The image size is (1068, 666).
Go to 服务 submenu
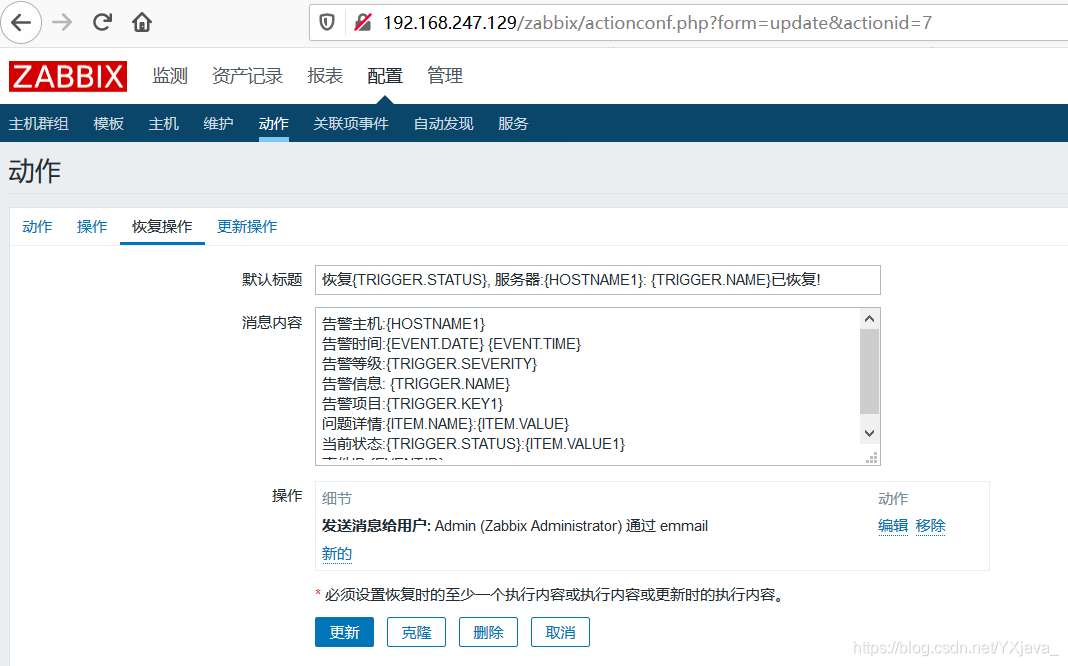point(513,123)
